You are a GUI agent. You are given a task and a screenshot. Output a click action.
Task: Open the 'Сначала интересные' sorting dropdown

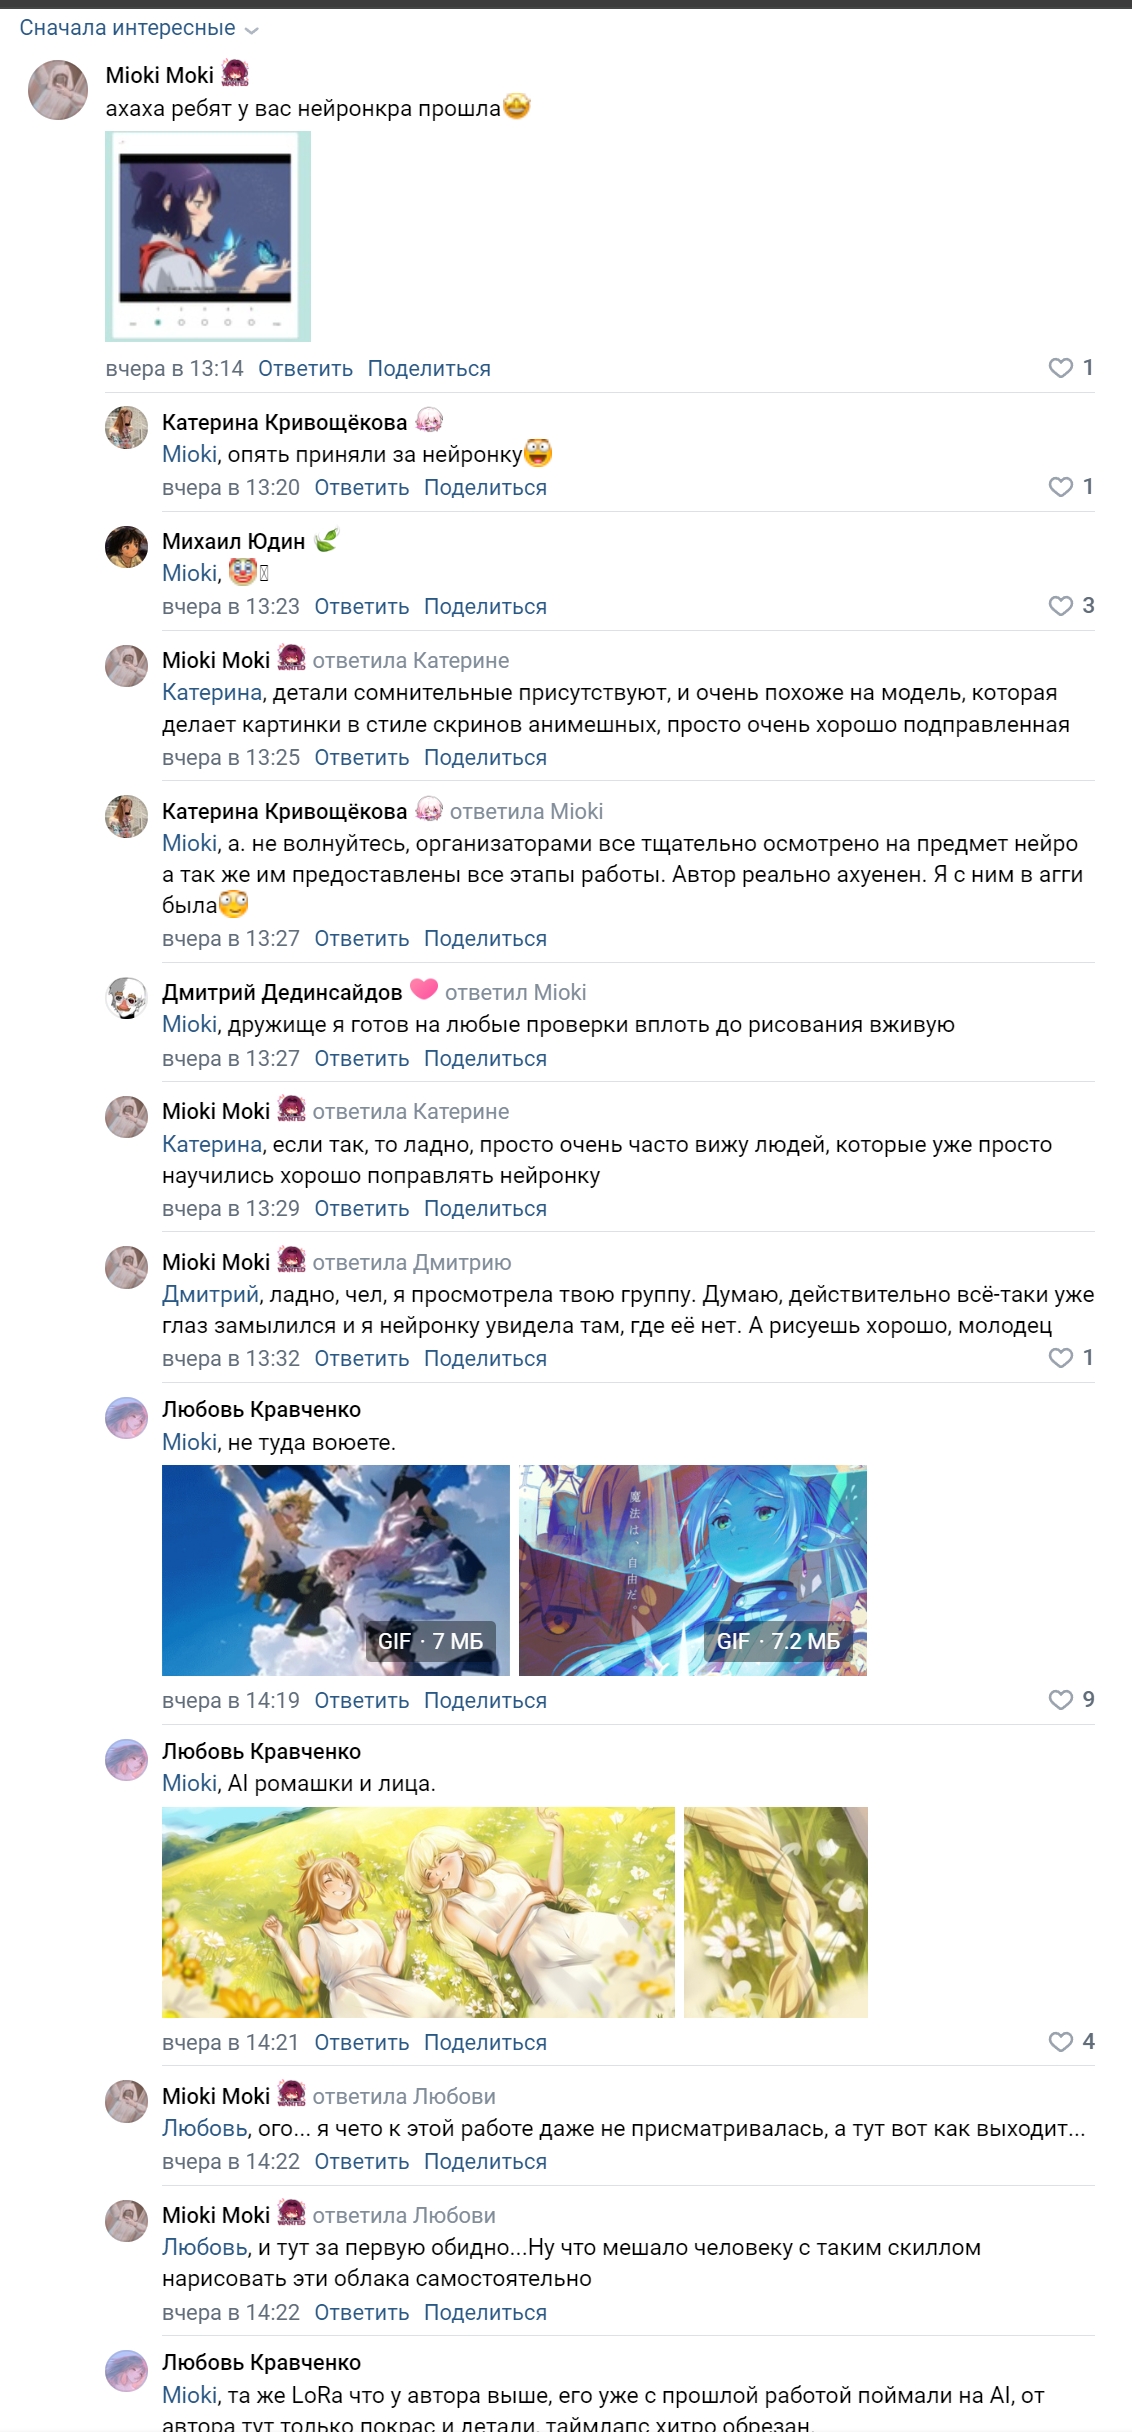pyautogui.click(x=139, y=28)
